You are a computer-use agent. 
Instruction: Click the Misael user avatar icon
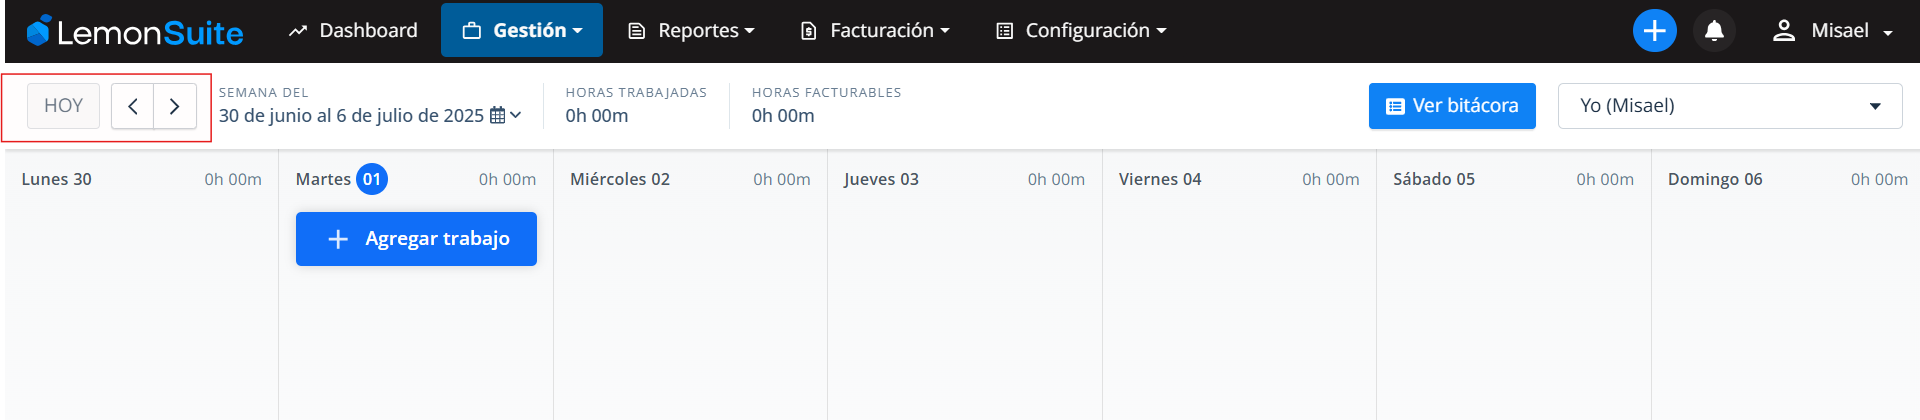(x=1784, y=31)
